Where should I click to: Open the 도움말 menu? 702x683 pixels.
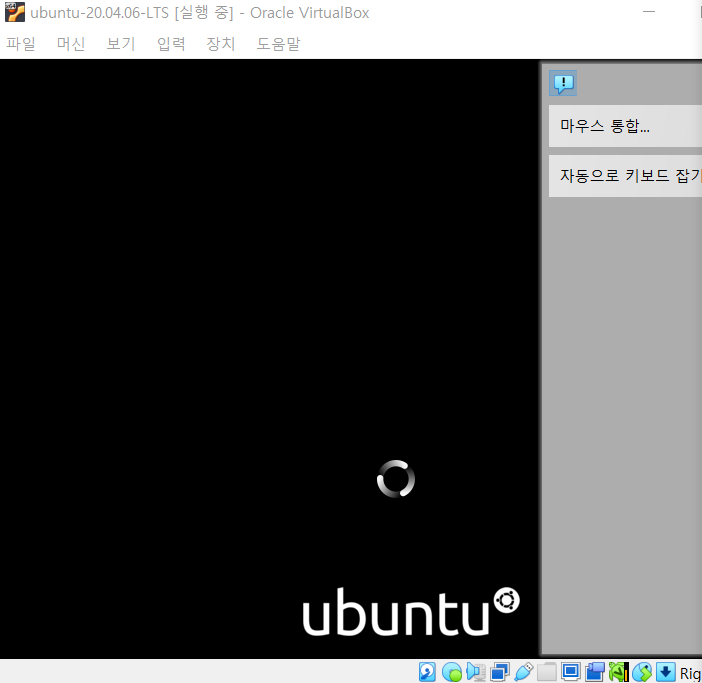pyautogui.click(x=278, y=44)
